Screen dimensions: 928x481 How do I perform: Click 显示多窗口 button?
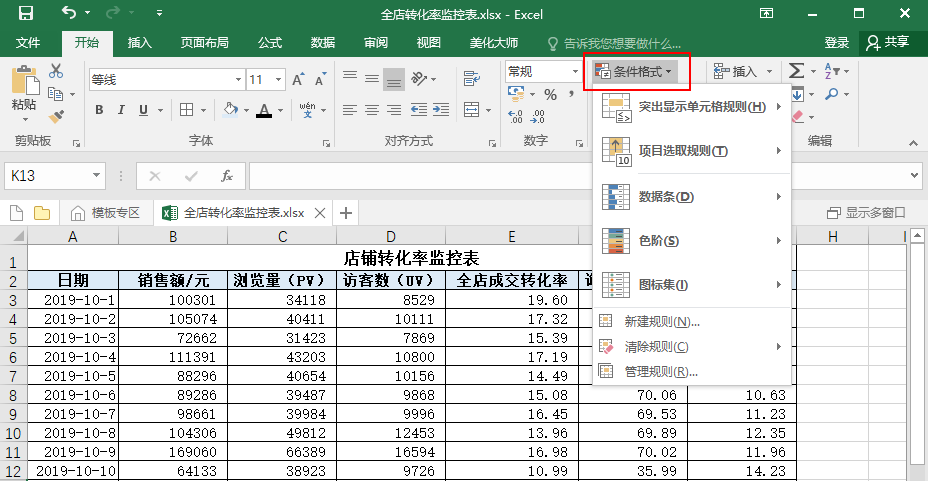[x=866, y=212]
